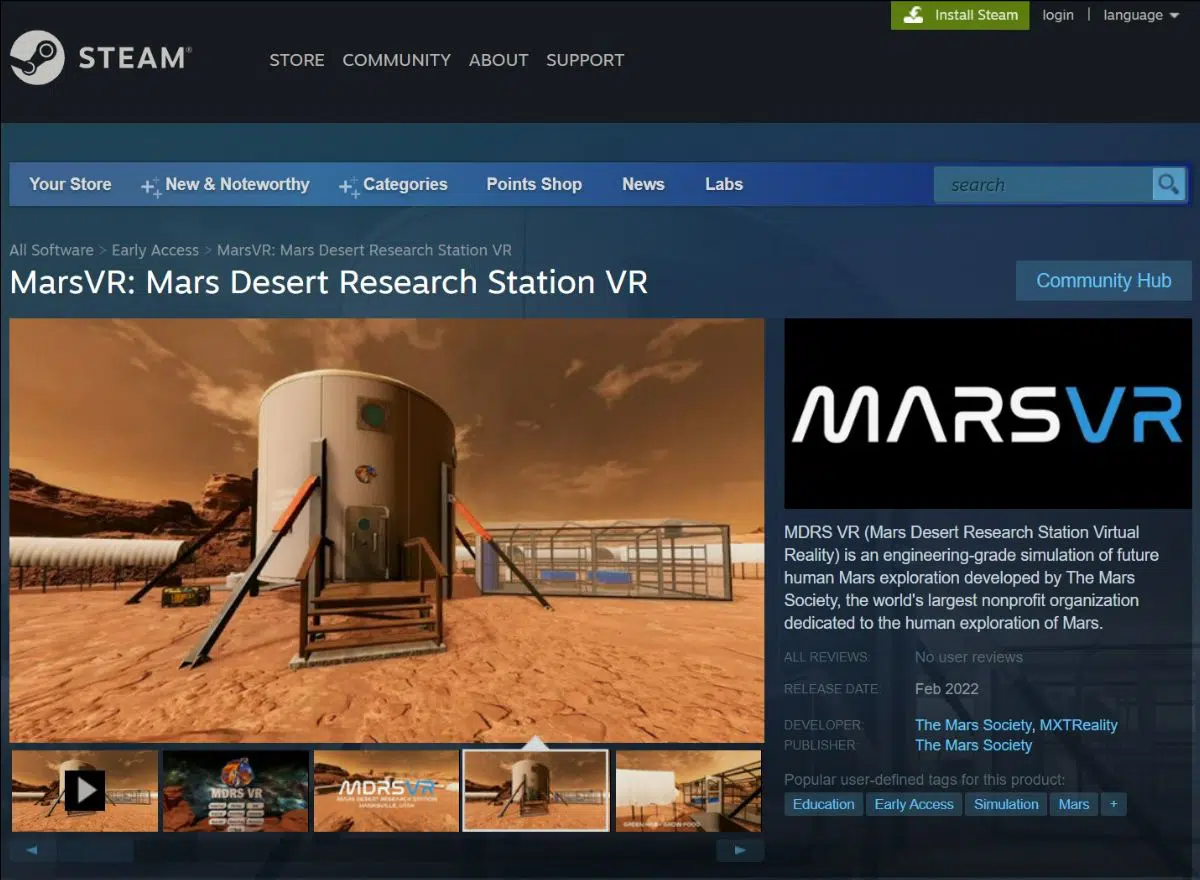Play the trailer video thumbnail

coord(85,790)
